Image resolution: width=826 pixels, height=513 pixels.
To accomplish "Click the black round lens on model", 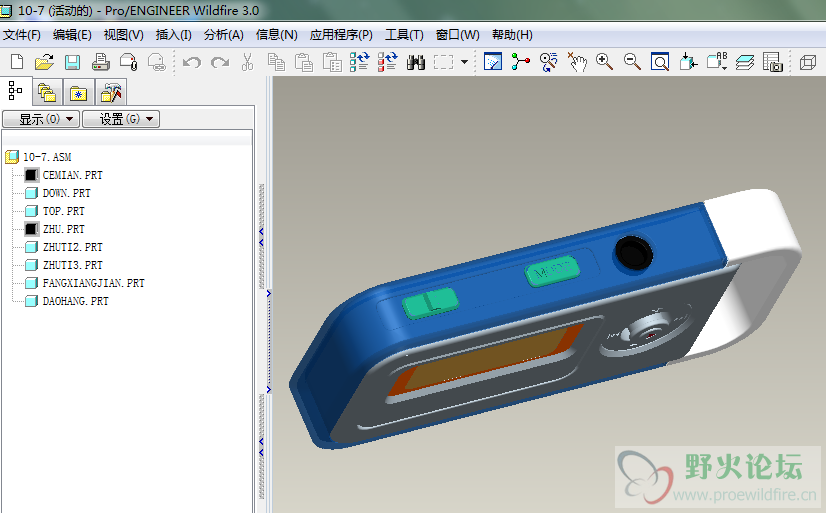I will (x=634, y=253).
